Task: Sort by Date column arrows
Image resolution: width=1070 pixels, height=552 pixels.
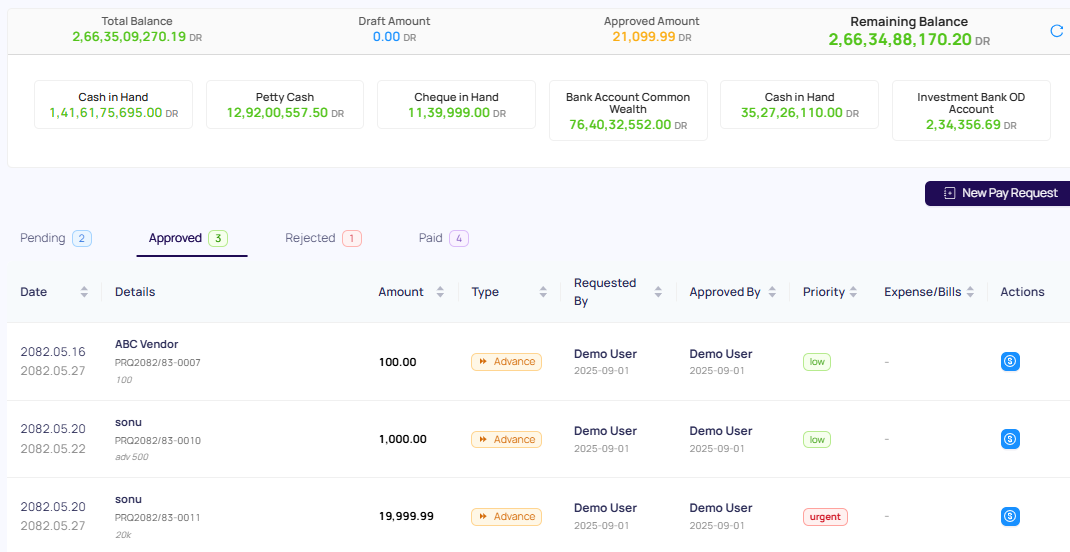Action: point(84,292)
